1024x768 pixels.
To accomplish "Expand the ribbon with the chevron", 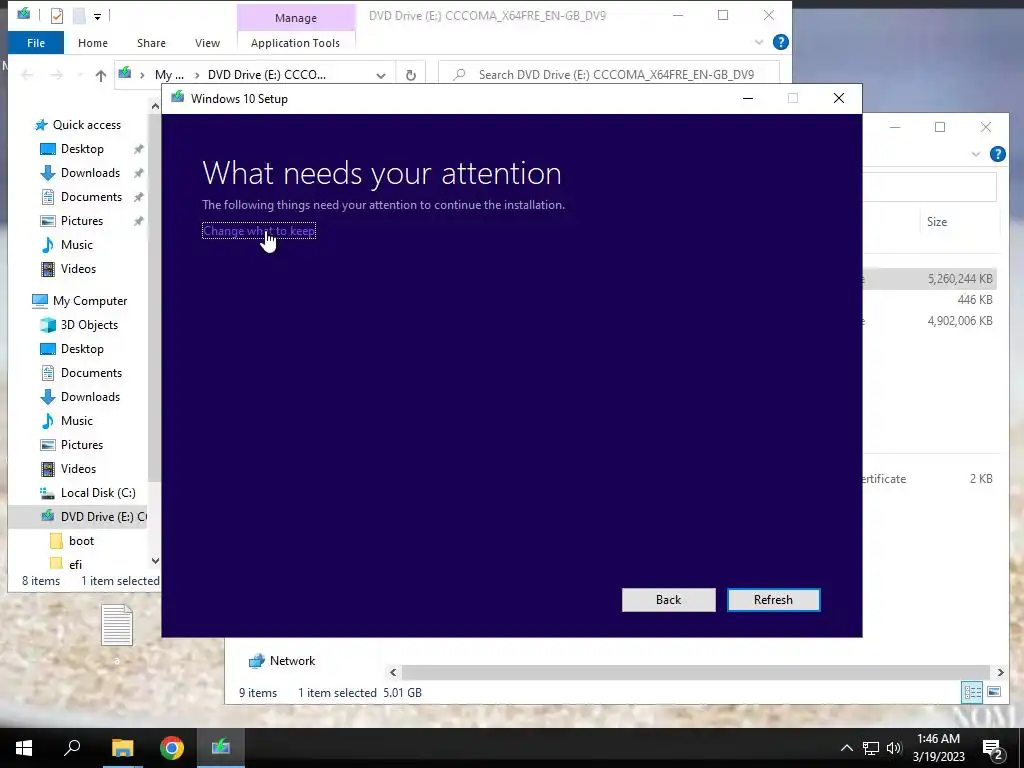I will [759, 42].
